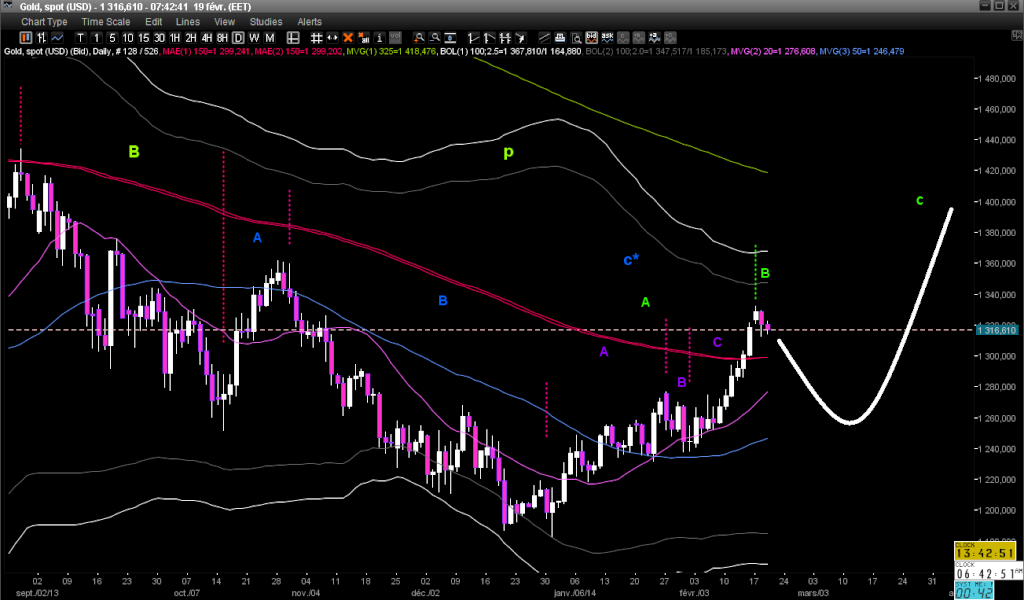Viewport: 1024px width, 600px height.
Task: Open the Time Scale menu
Action: point(106,22)
